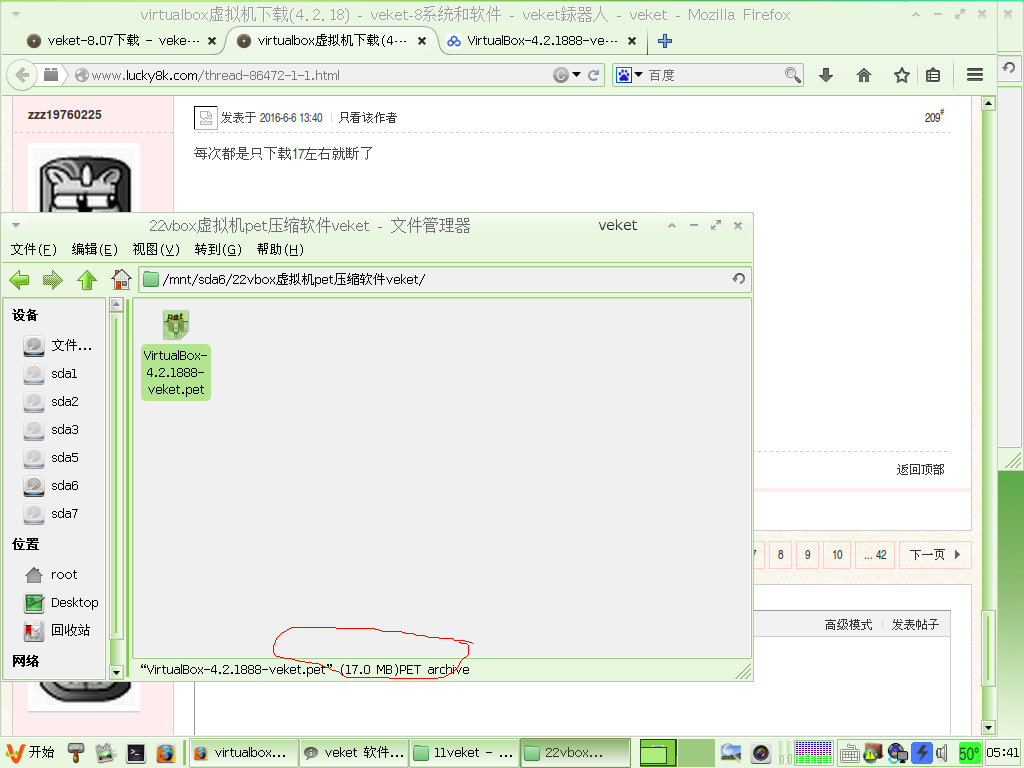This screenshot has height=768, width=1024.
Task: Click the username zzz19760225
Action: pos(65,115)
